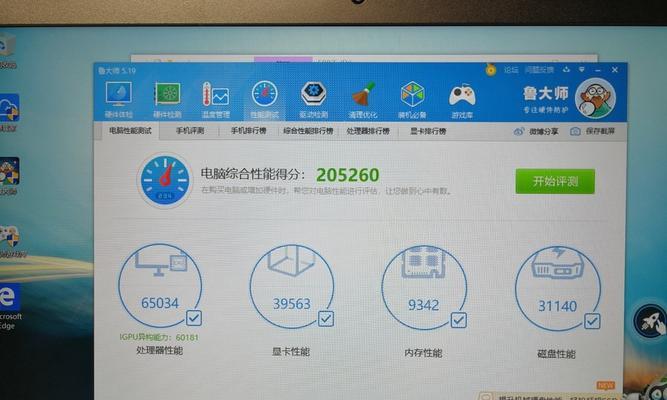This screenshot has height=400, width=667.
Task: Switch to 手机排行榜 tab
Action: 248,131
